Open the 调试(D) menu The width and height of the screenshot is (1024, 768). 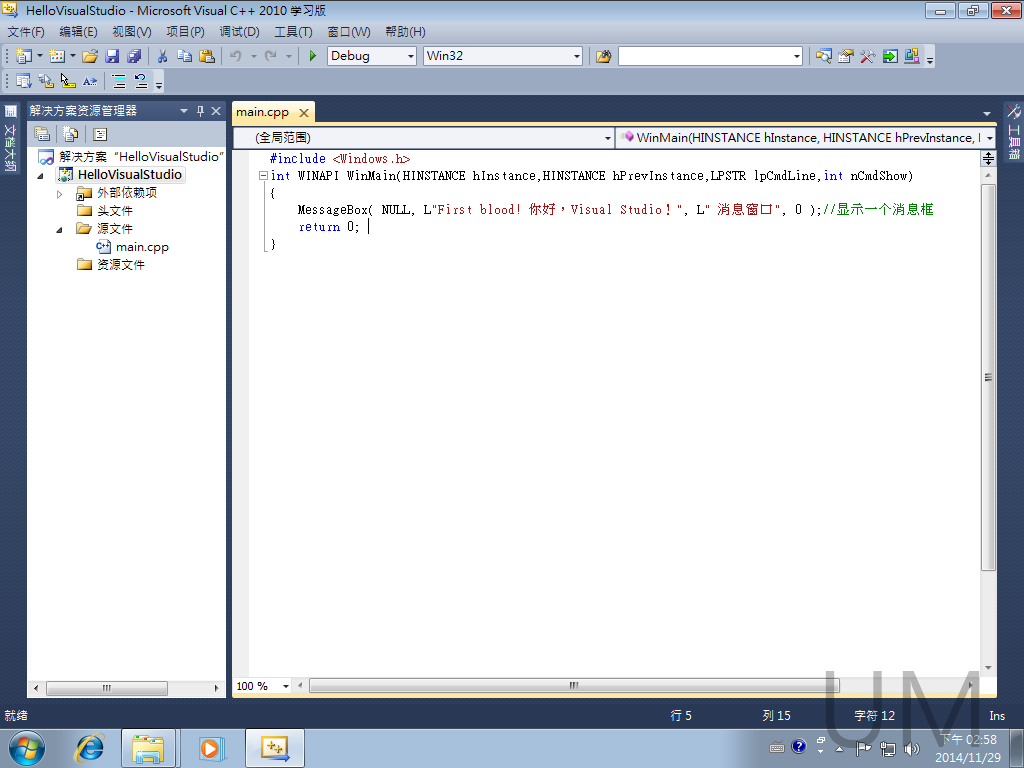[240, 31]
